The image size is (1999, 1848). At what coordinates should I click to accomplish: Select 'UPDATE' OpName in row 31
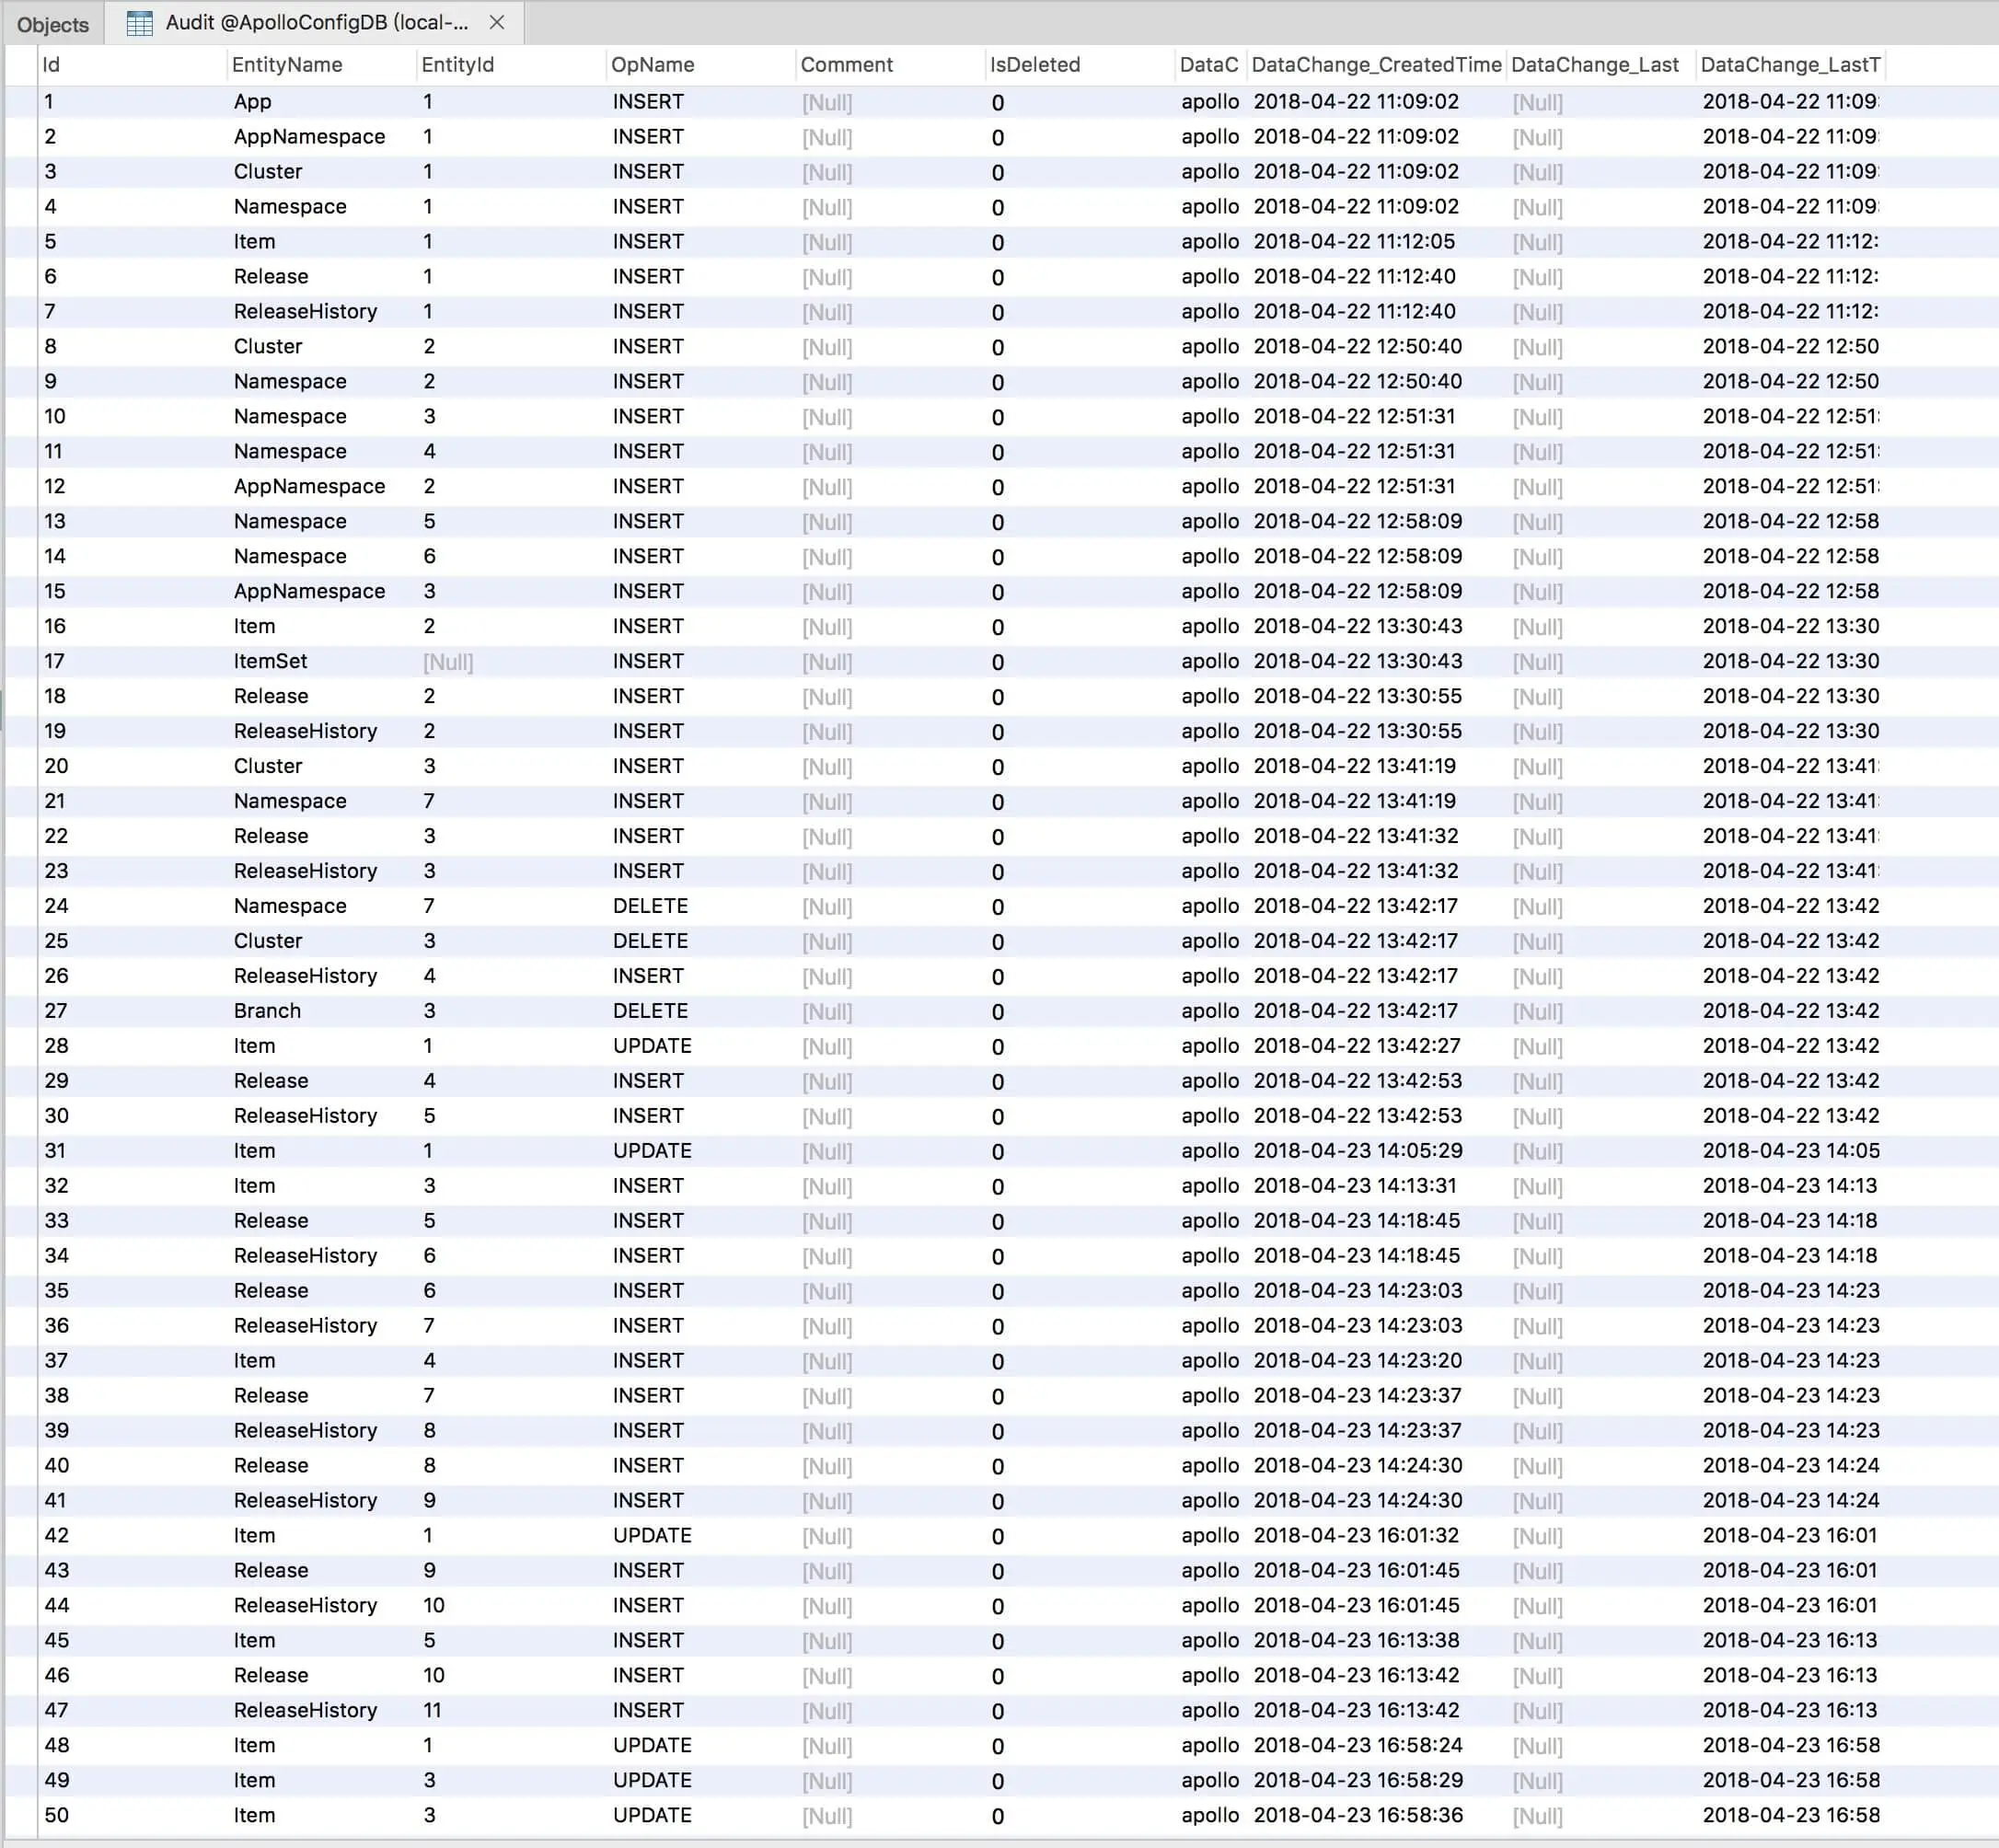[x=652, y=1151]
